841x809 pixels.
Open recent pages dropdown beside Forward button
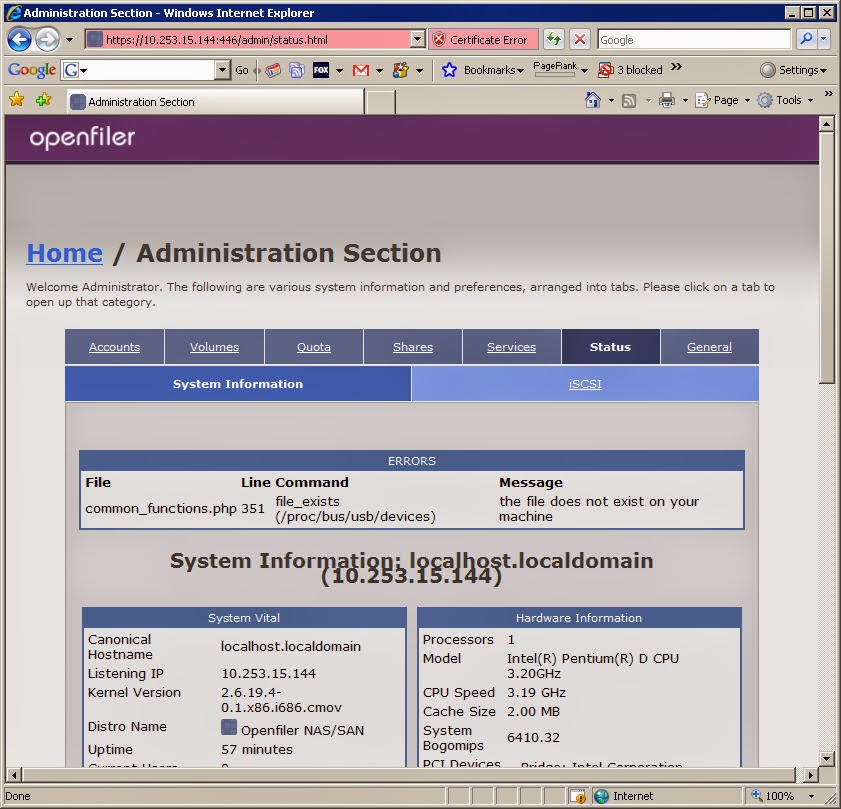tap(69, 40)
